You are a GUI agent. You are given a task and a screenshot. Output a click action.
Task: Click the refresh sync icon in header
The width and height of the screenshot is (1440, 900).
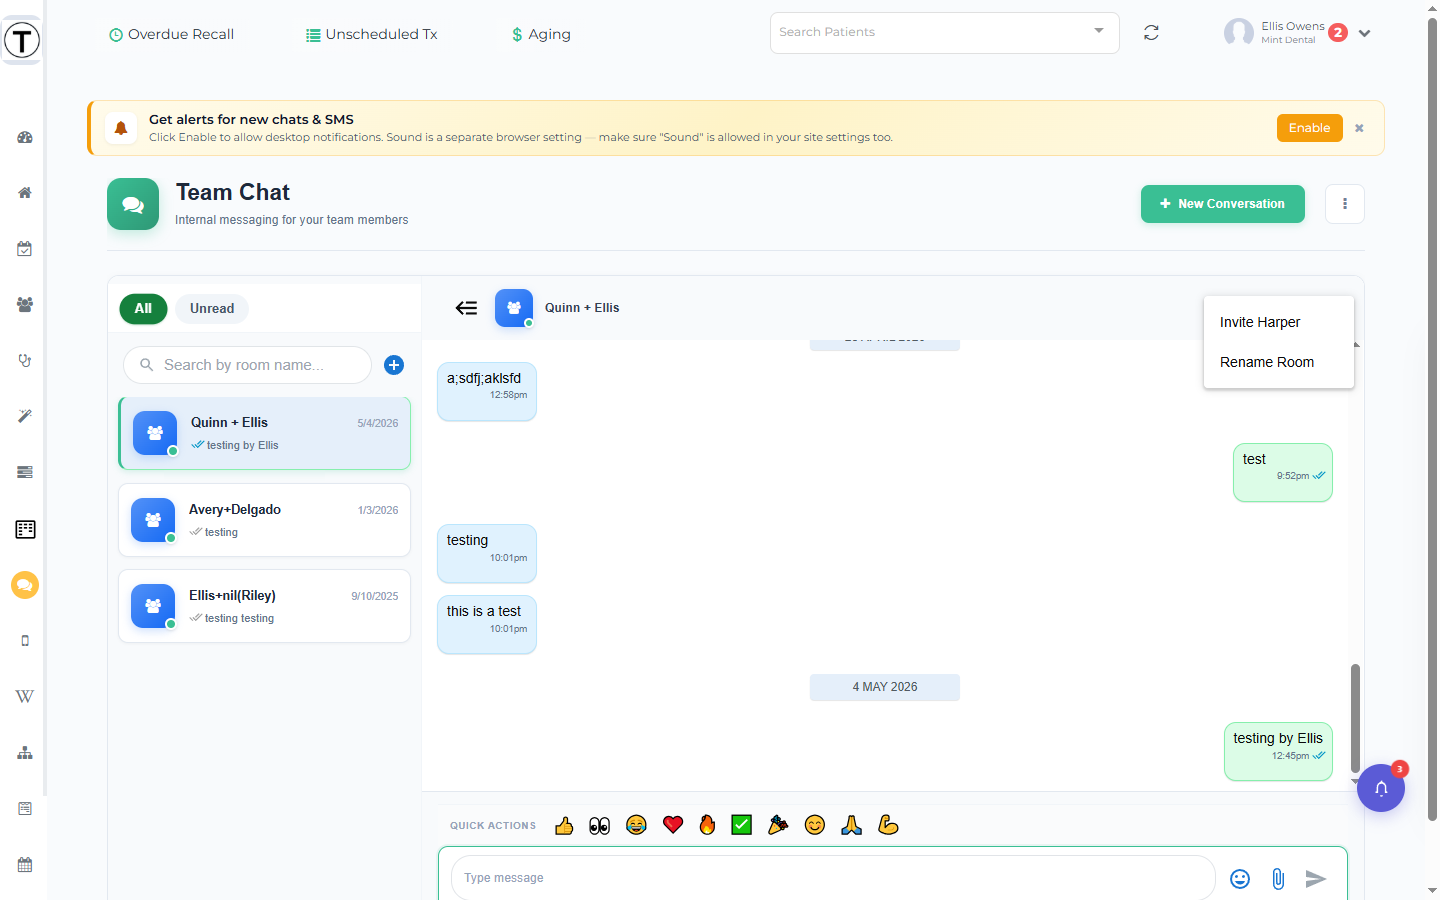point(1151,33)
